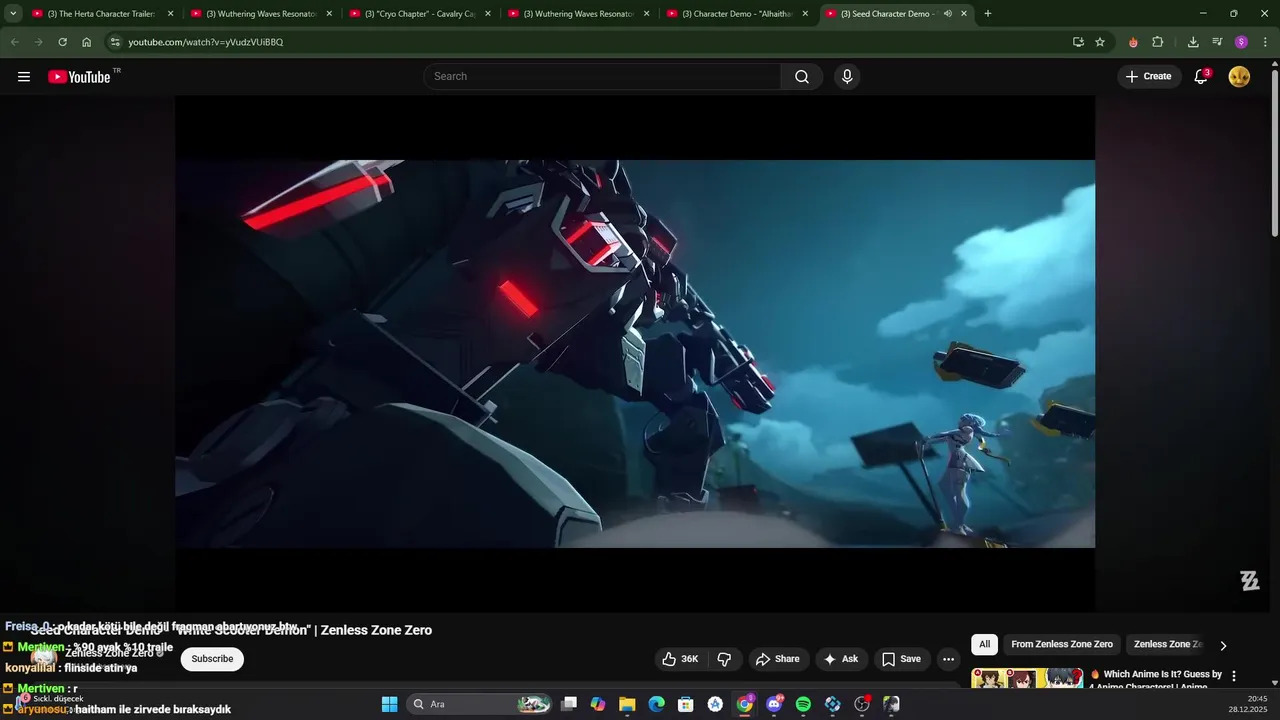Expand the Chrome tab search dropdown

point(13,14)
